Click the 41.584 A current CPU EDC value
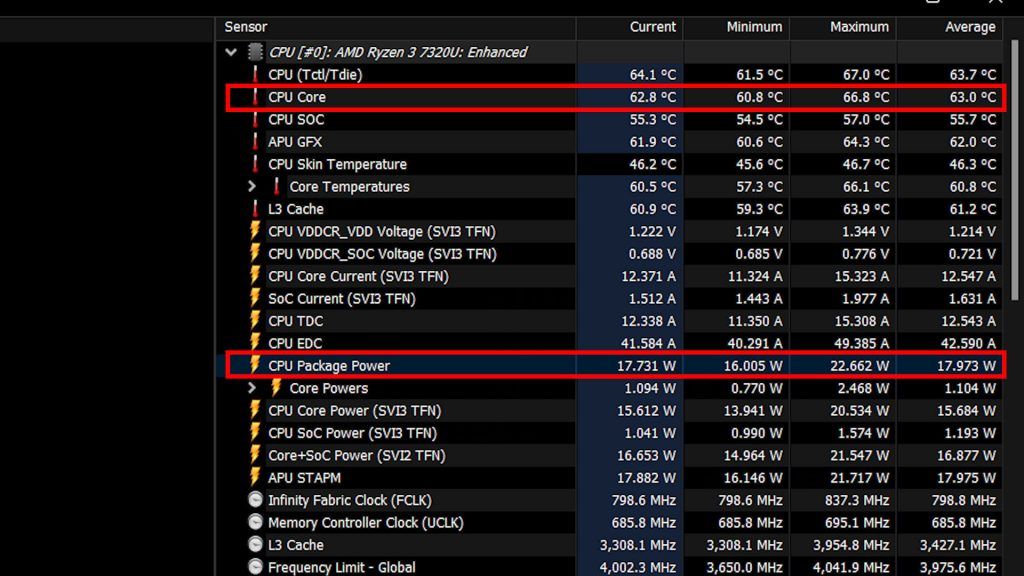 pos(647,344)
